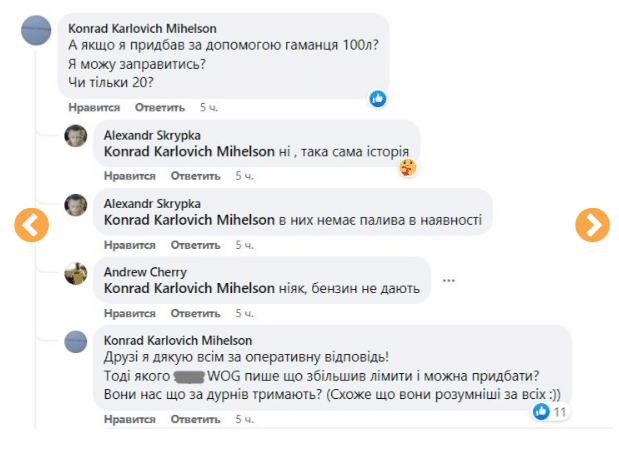Click the 5 ч. timestamp under first comment
This screenshot has width=619, height=457.
(209, 107)
